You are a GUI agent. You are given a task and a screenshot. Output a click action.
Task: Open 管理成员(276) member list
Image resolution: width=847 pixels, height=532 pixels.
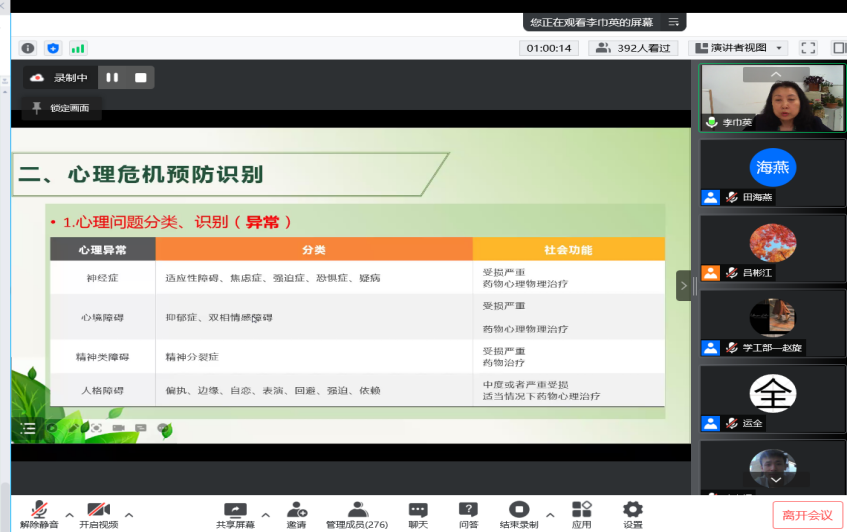point(357,515)
